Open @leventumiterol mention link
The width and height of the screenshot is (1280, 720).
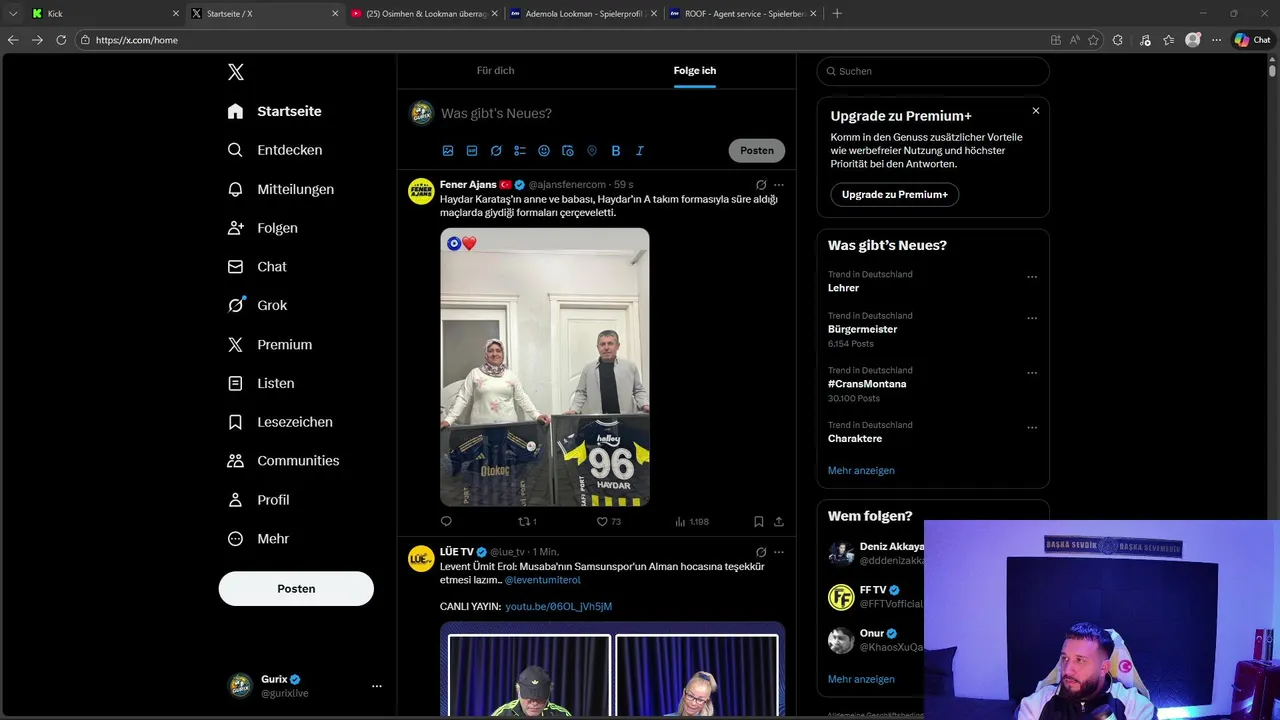pyautogui.click(x=542, y=580)
